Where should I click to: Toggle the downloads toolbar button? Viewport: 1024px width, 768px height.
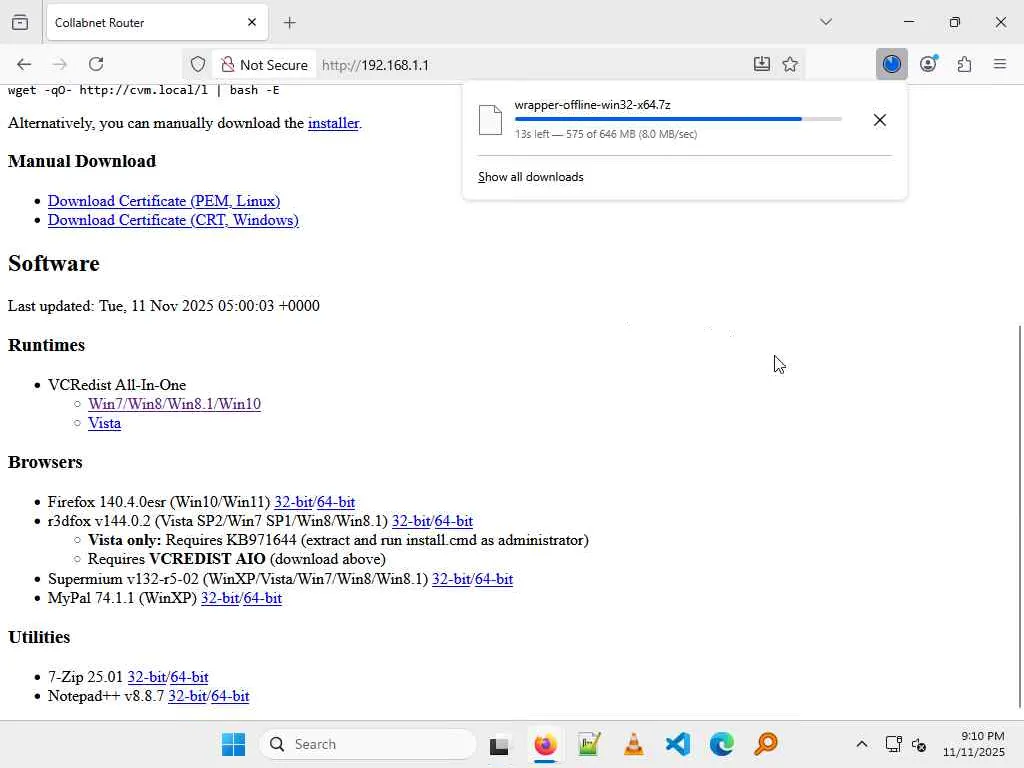pyautogui.click(x=891, y=64)
